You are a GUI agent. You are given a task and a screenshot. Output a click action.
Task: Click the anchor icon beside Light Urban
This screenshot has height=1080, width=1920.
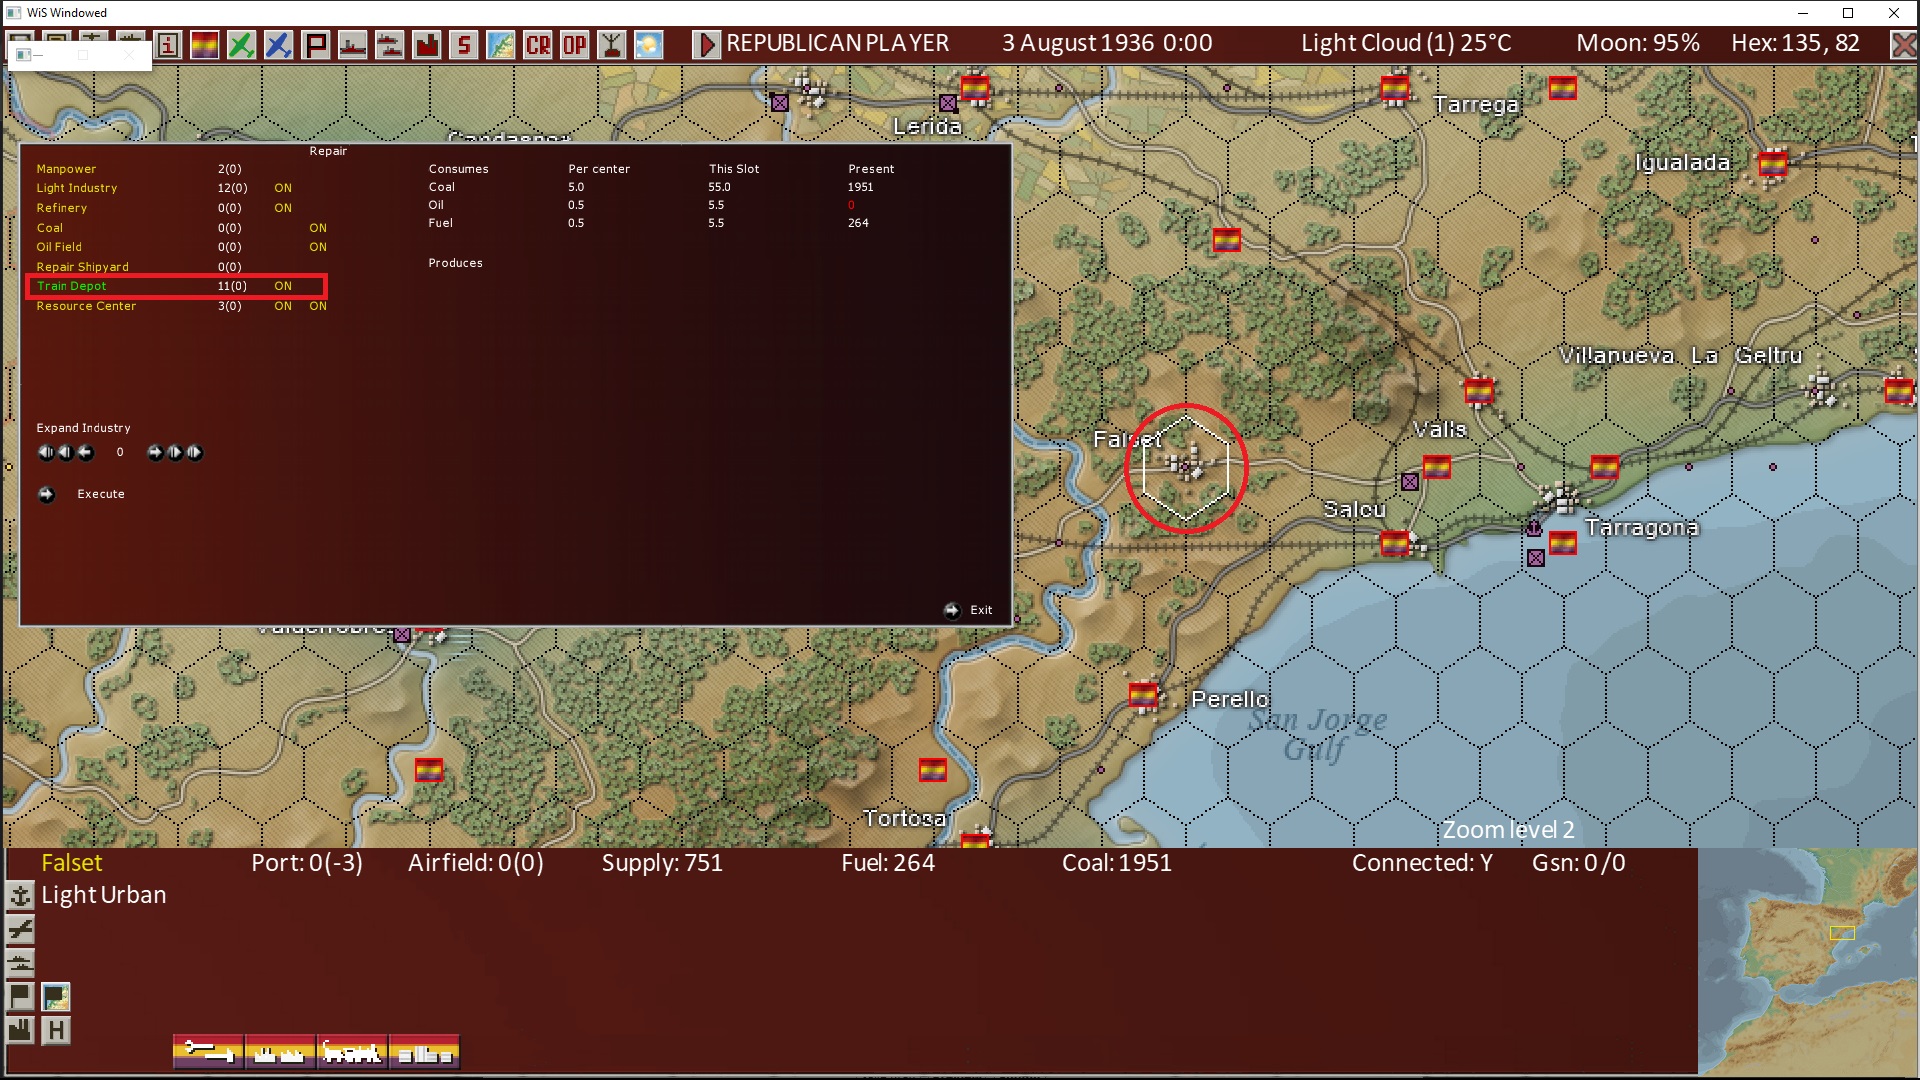(x=20, y=895)
